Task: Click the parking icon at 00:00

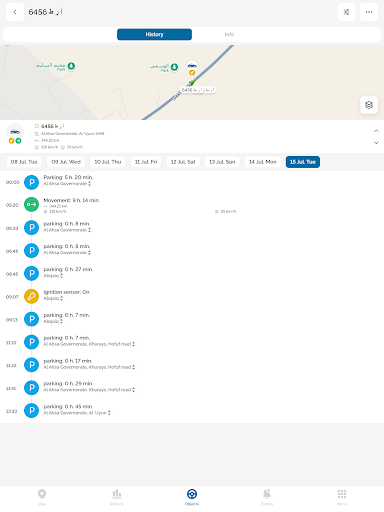Action: point(32,182)
